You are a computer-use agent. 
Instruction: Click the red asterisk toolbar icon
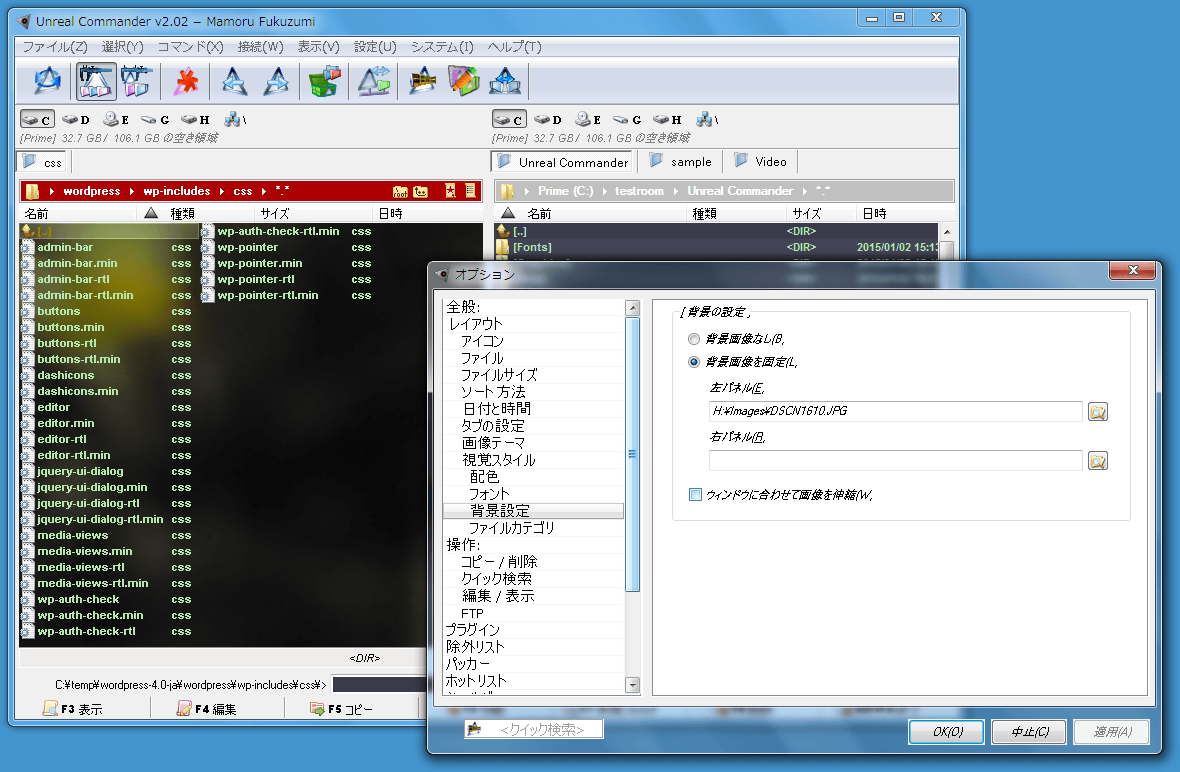[x=186, y=81]
